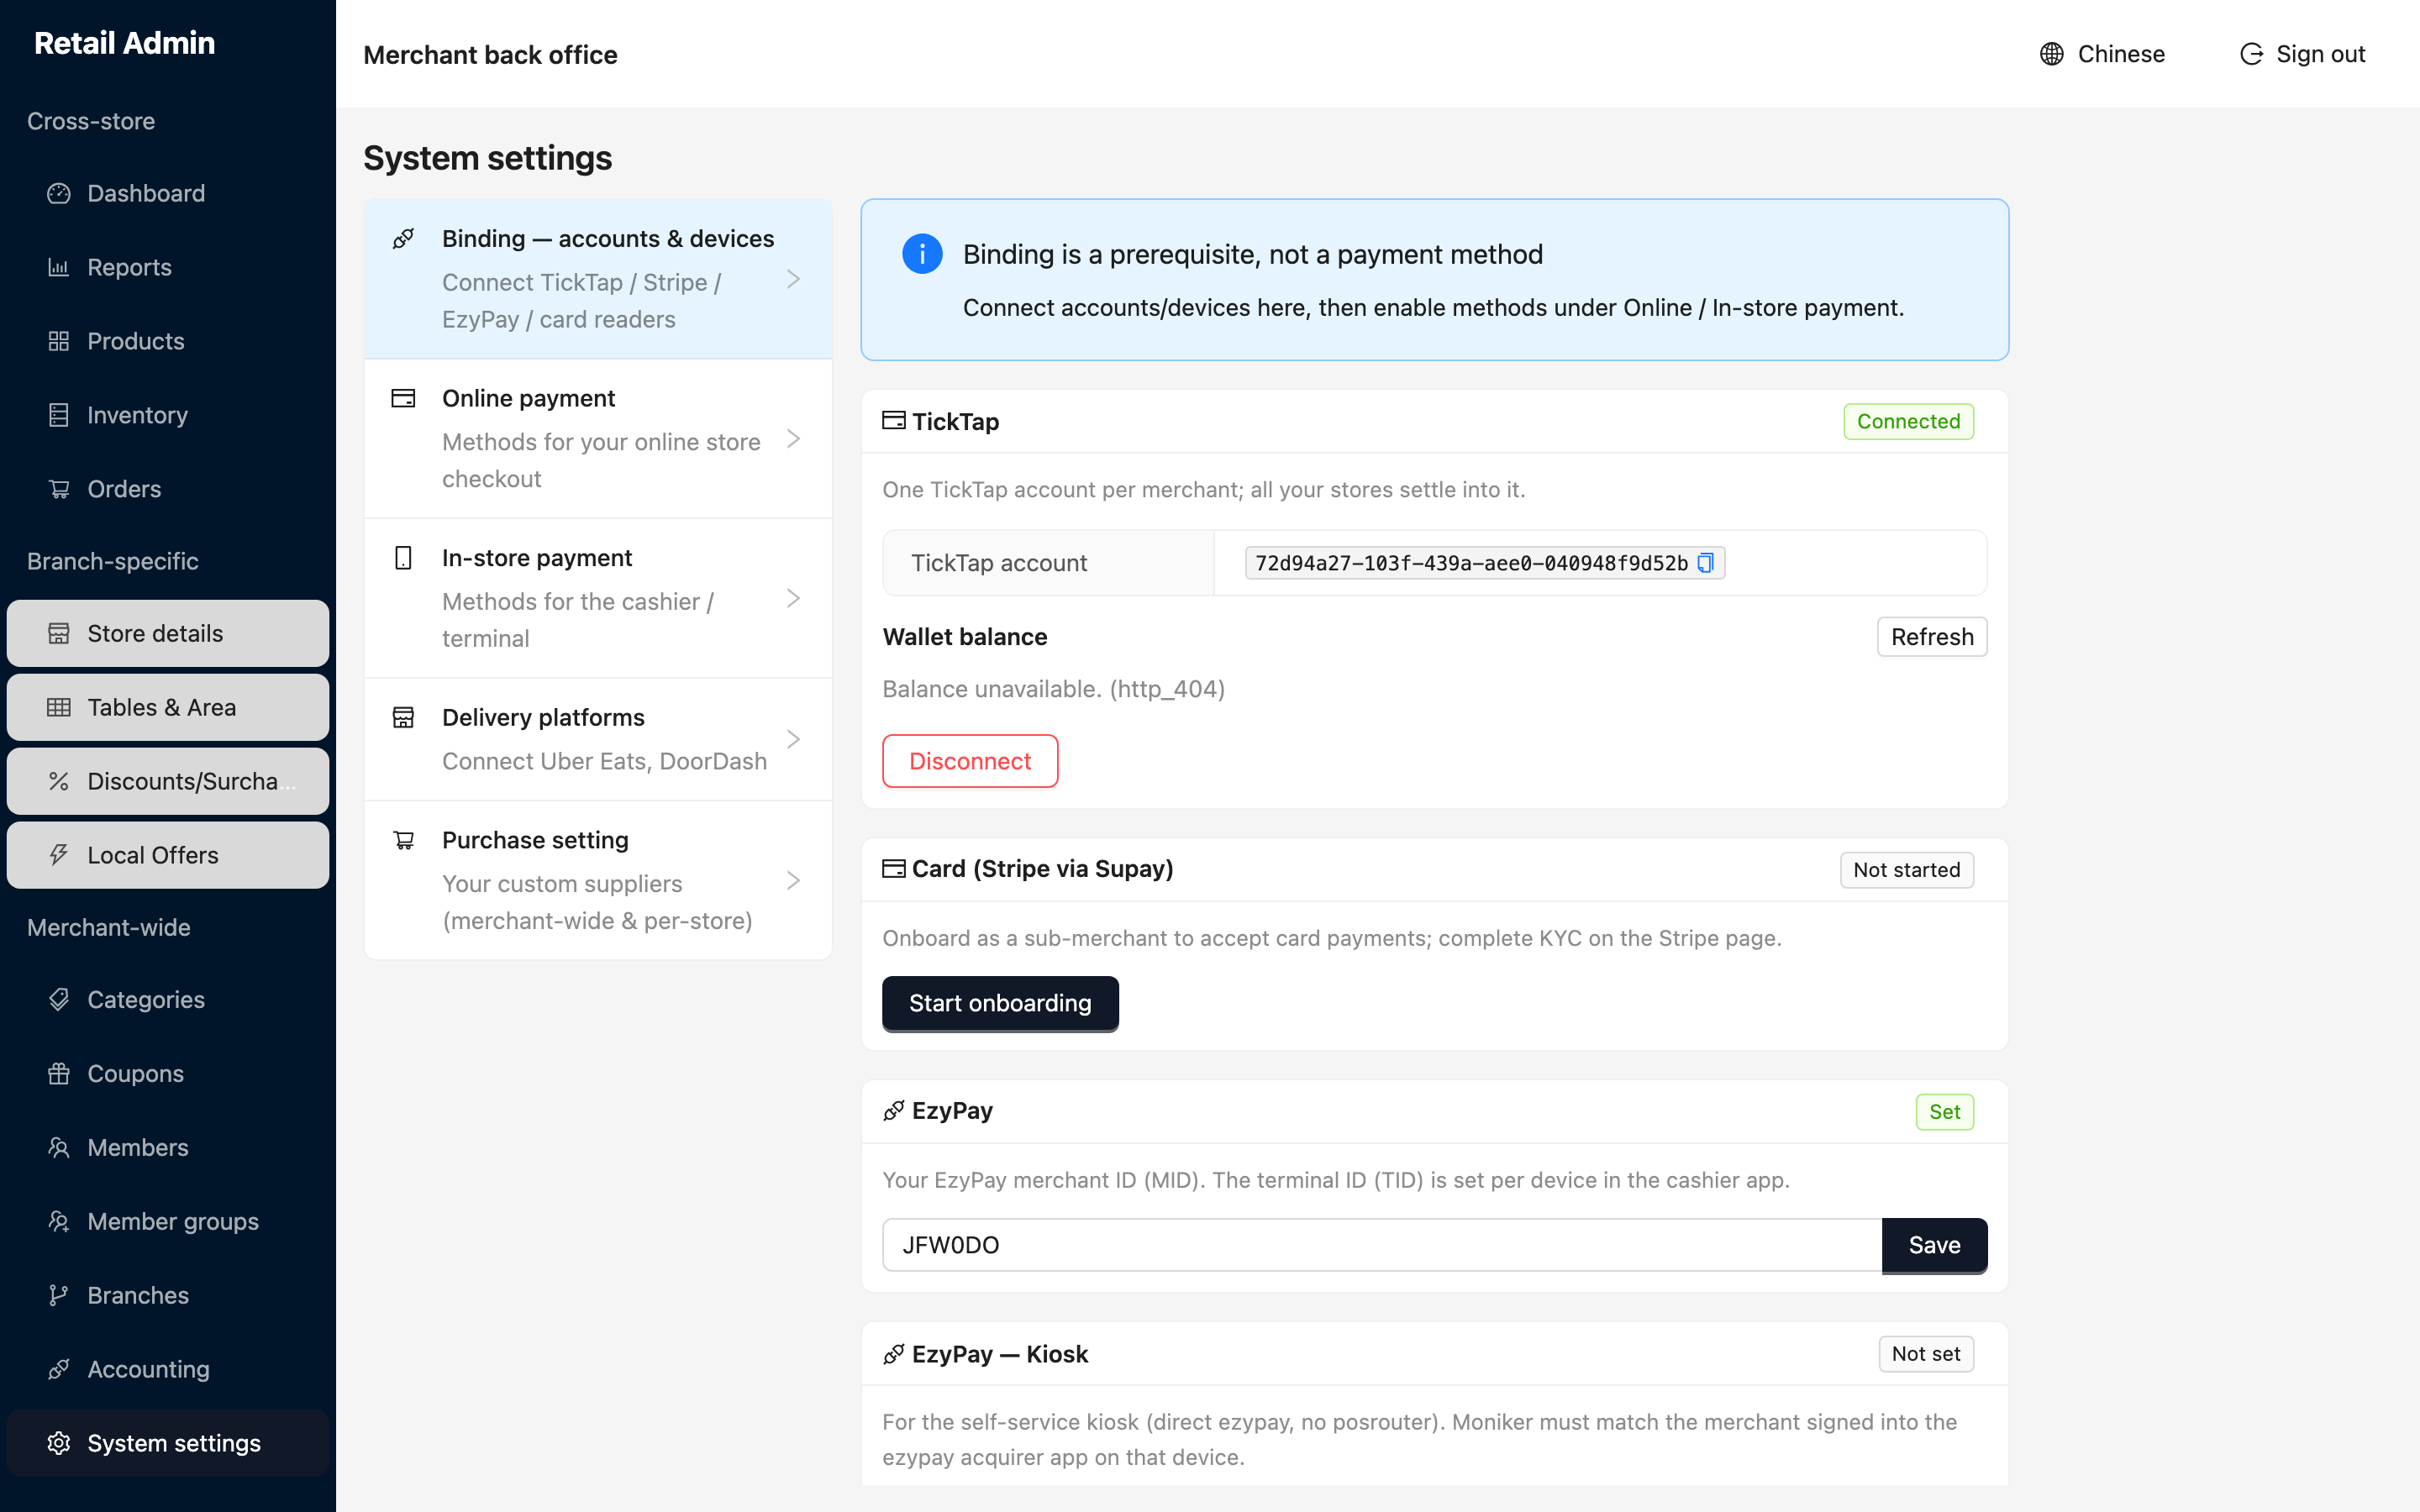The image size is (2420, 1512).
Task: Open the Accounting page
Action: pyautogui.click(x=168, y=1369)
